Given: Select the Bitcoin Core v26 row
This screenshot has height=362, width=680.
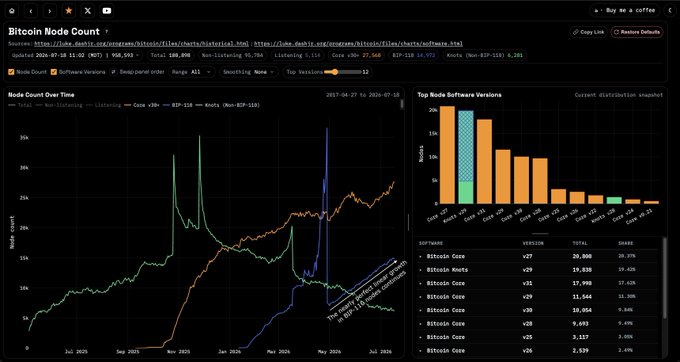Looking at the screenshot, I should pyautogui.click(x=538, y=350).
